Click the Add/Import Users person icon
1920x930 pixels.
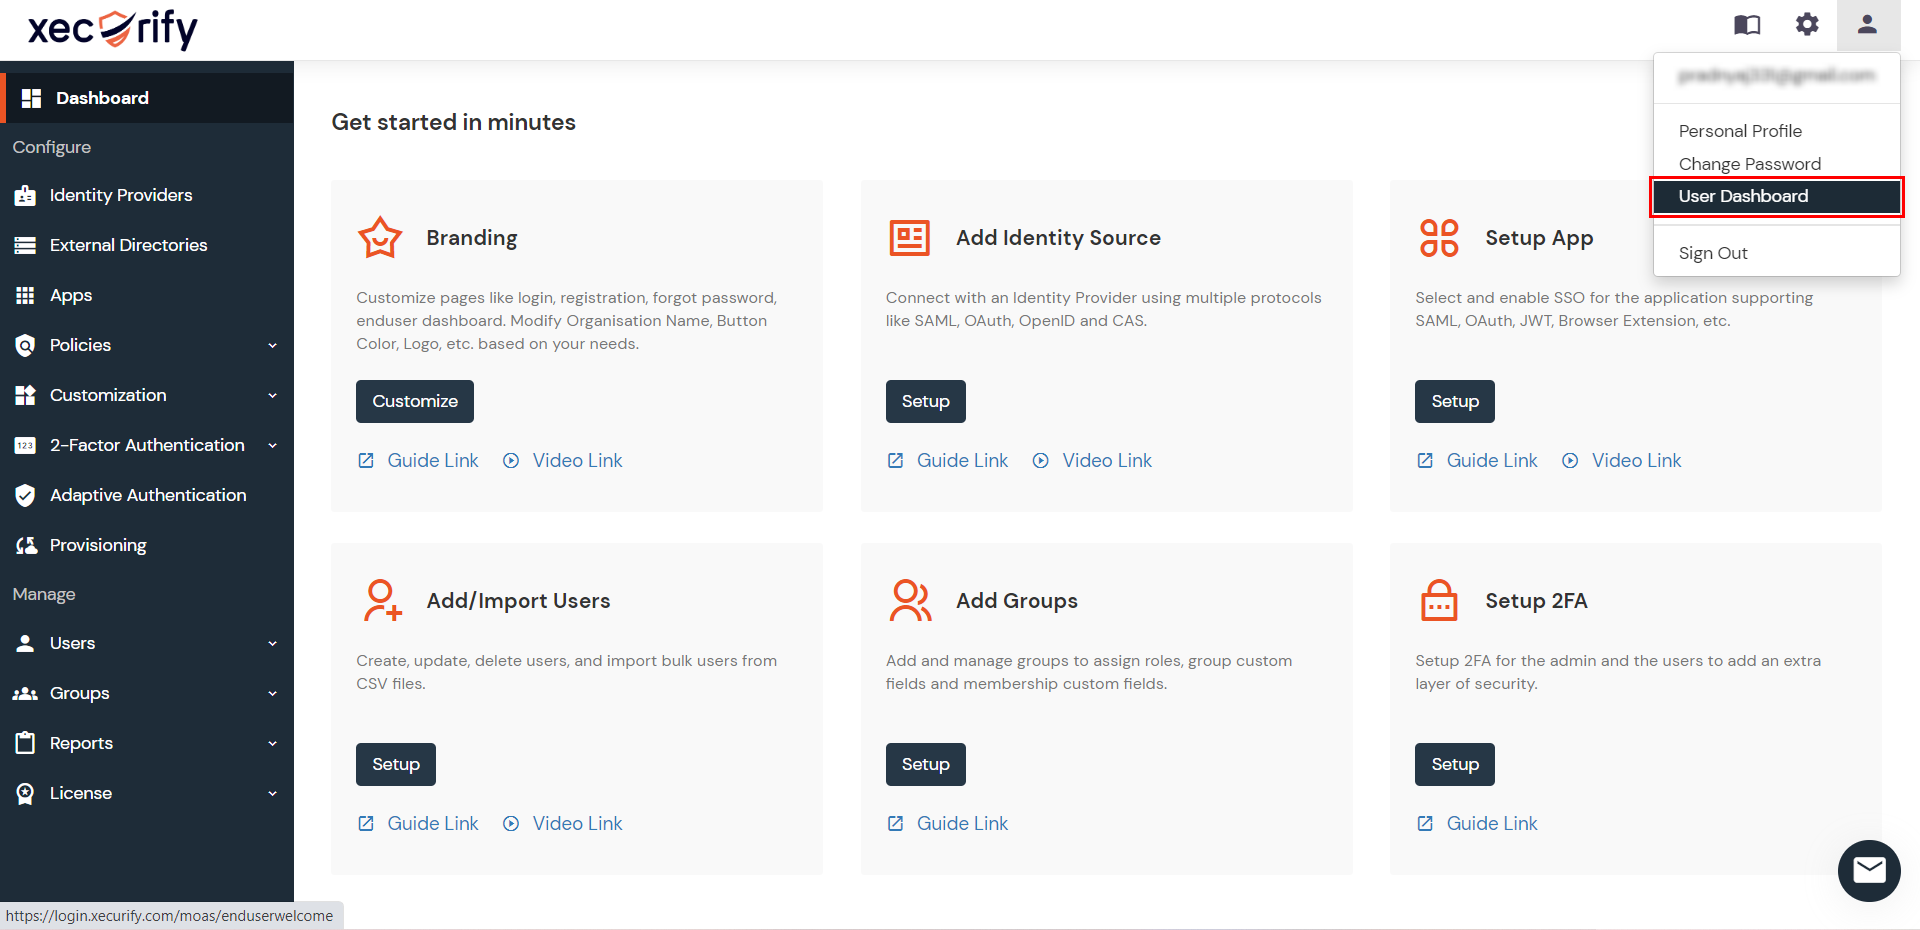tap(382, 601)
